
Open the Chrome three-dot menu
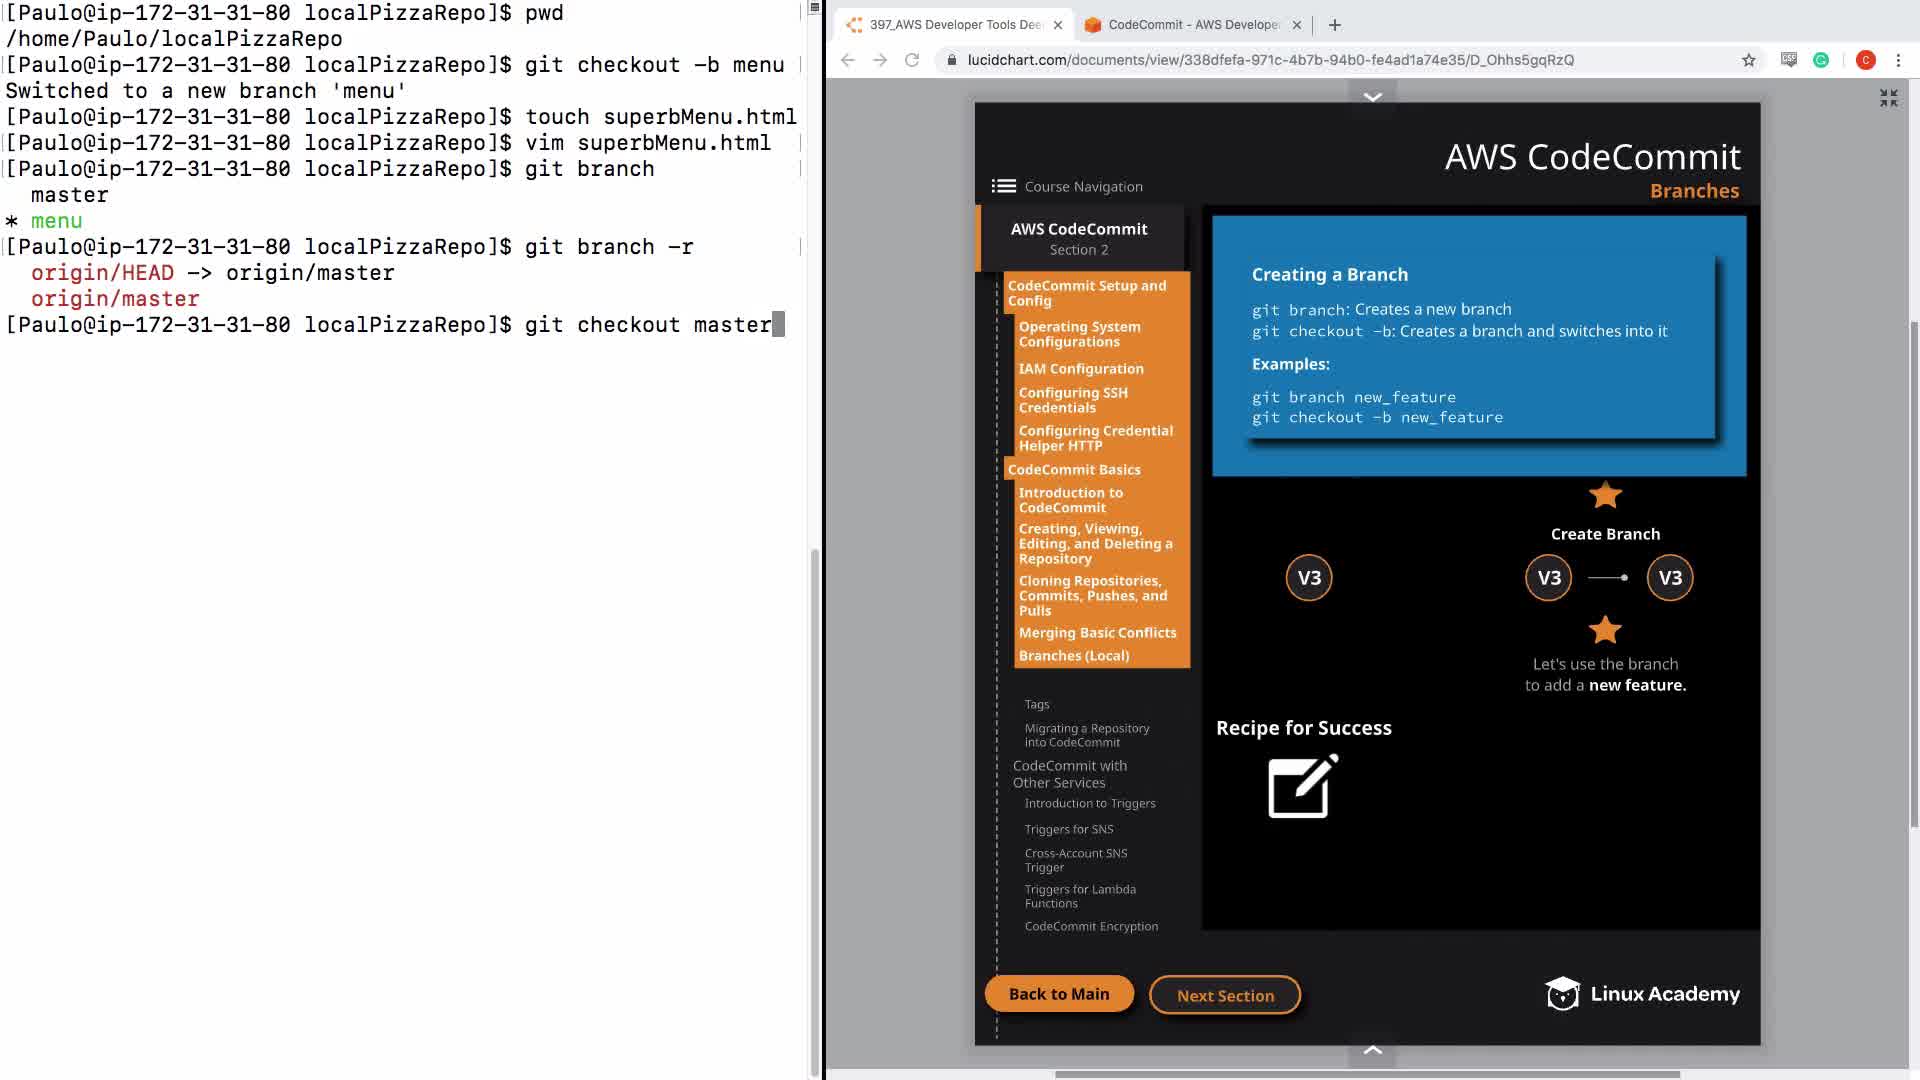point(1898,60)
